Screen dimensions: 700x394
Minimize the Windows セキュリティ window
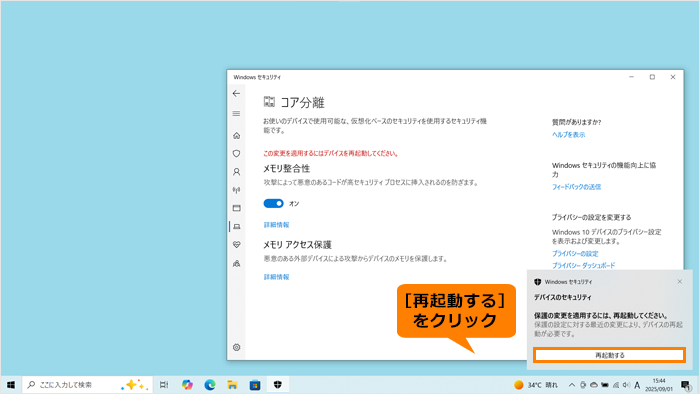coord(631,77)
